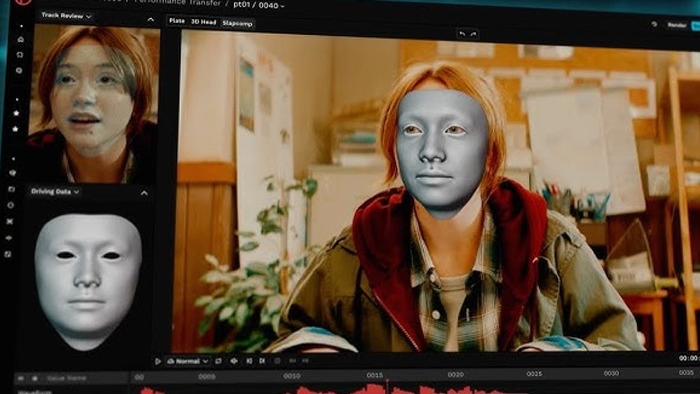Toggle loop playback icon
The height and width of the screenshot is (394, 700).
(218, 361)
